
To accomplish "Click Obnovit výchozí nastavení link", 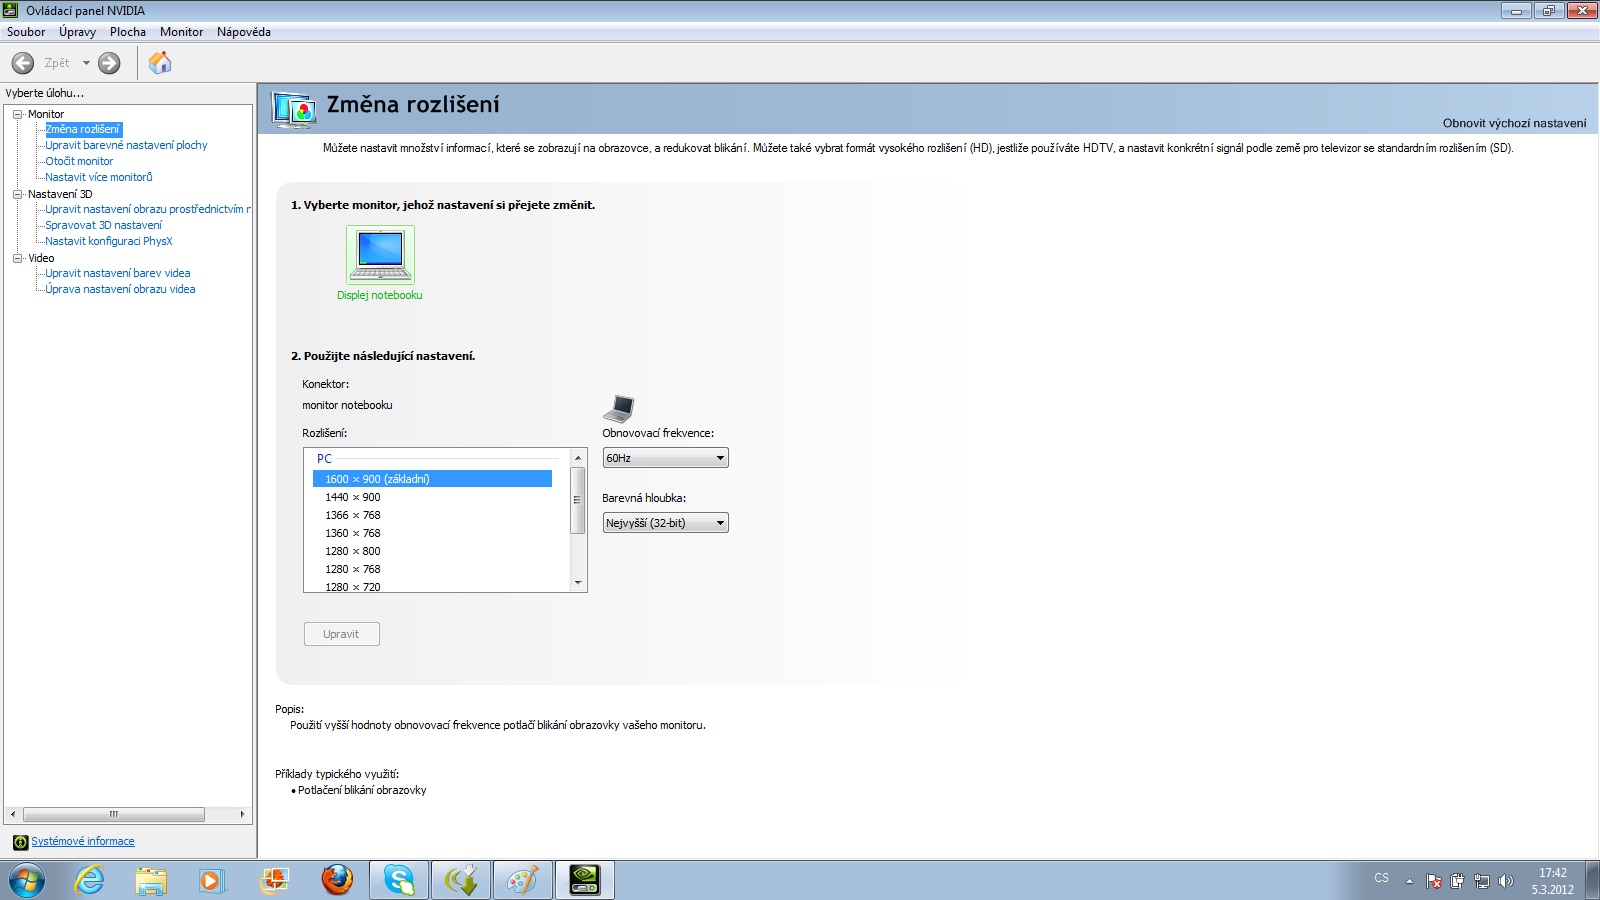I will 1513,123.
